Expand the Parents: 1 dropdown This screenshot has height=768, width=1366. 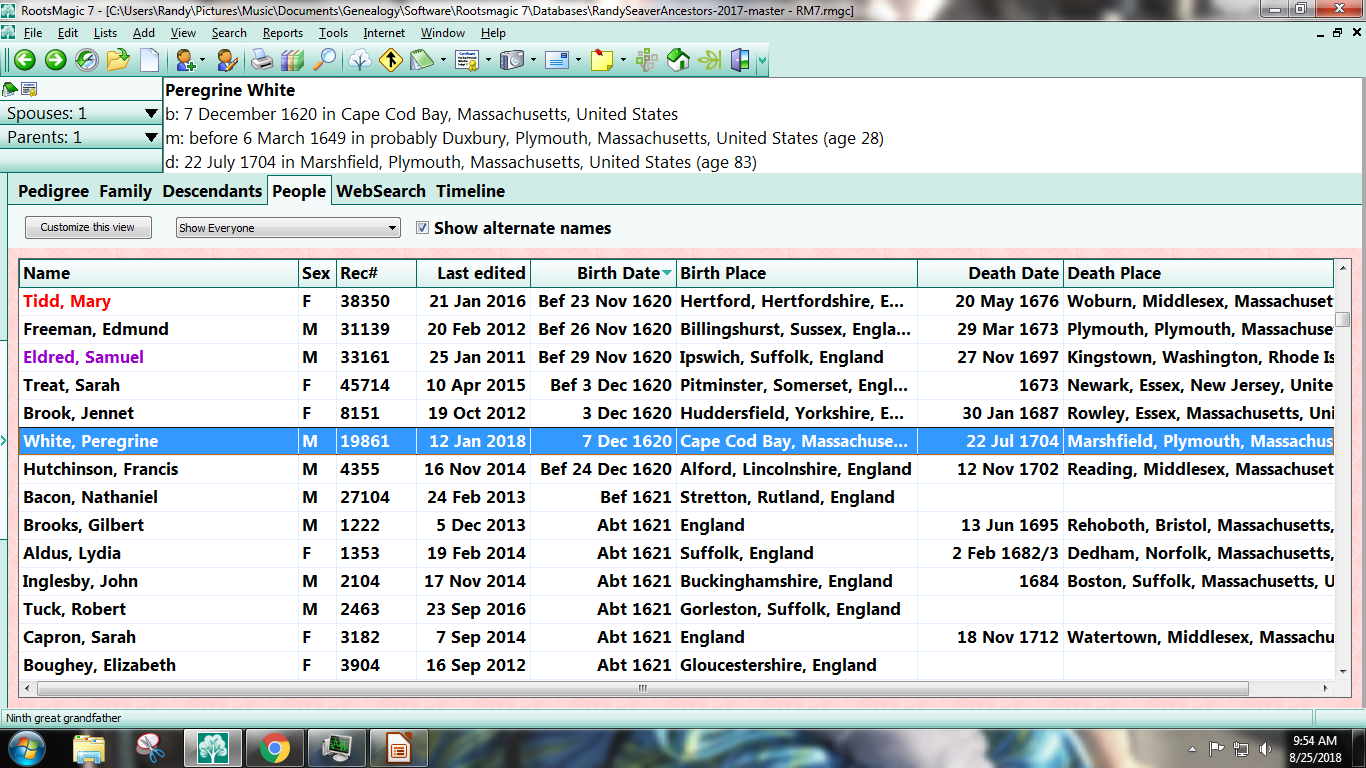pos(151,138)
